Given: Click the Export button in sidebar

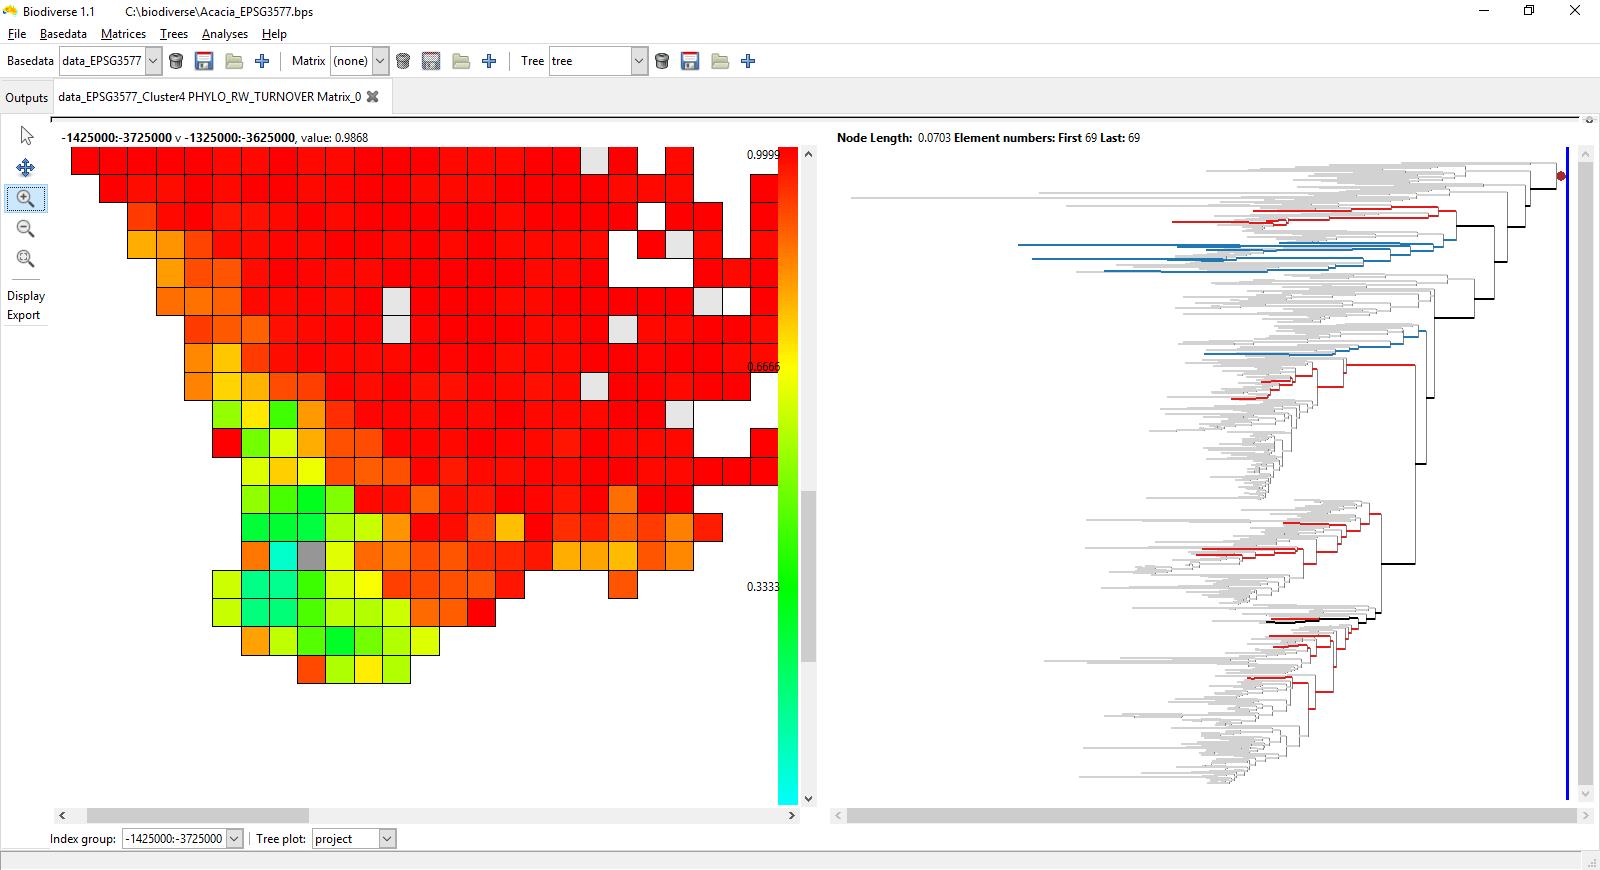Looking at the screenshot, I should (x=24, y=315).
